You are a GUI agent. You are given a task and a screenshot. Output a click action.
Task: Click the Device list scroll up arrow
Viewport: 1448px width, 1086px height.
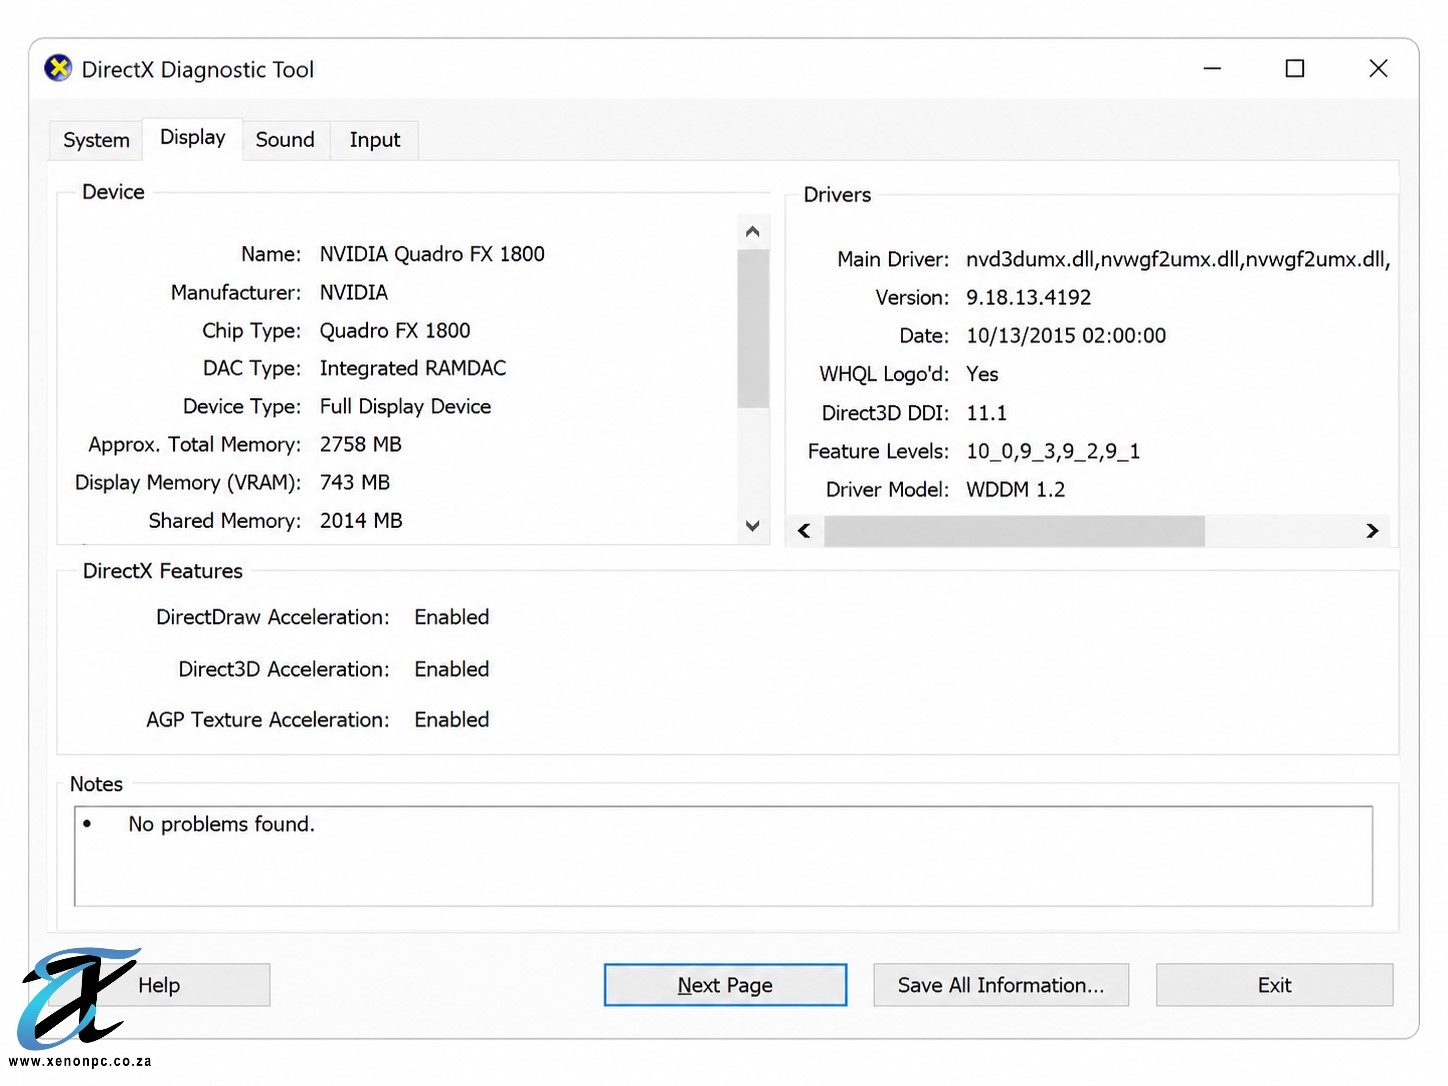coord(753,232)
